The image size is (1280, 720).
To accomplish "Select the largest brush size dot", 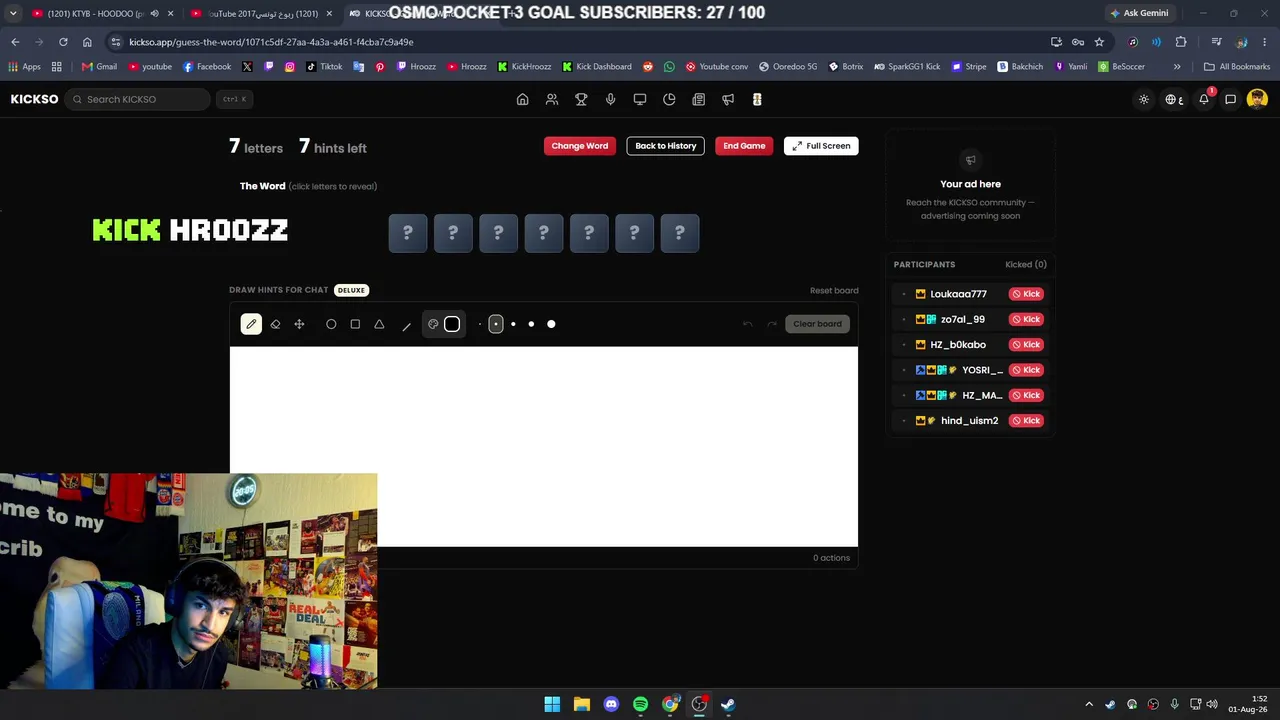I will [551, 324].
